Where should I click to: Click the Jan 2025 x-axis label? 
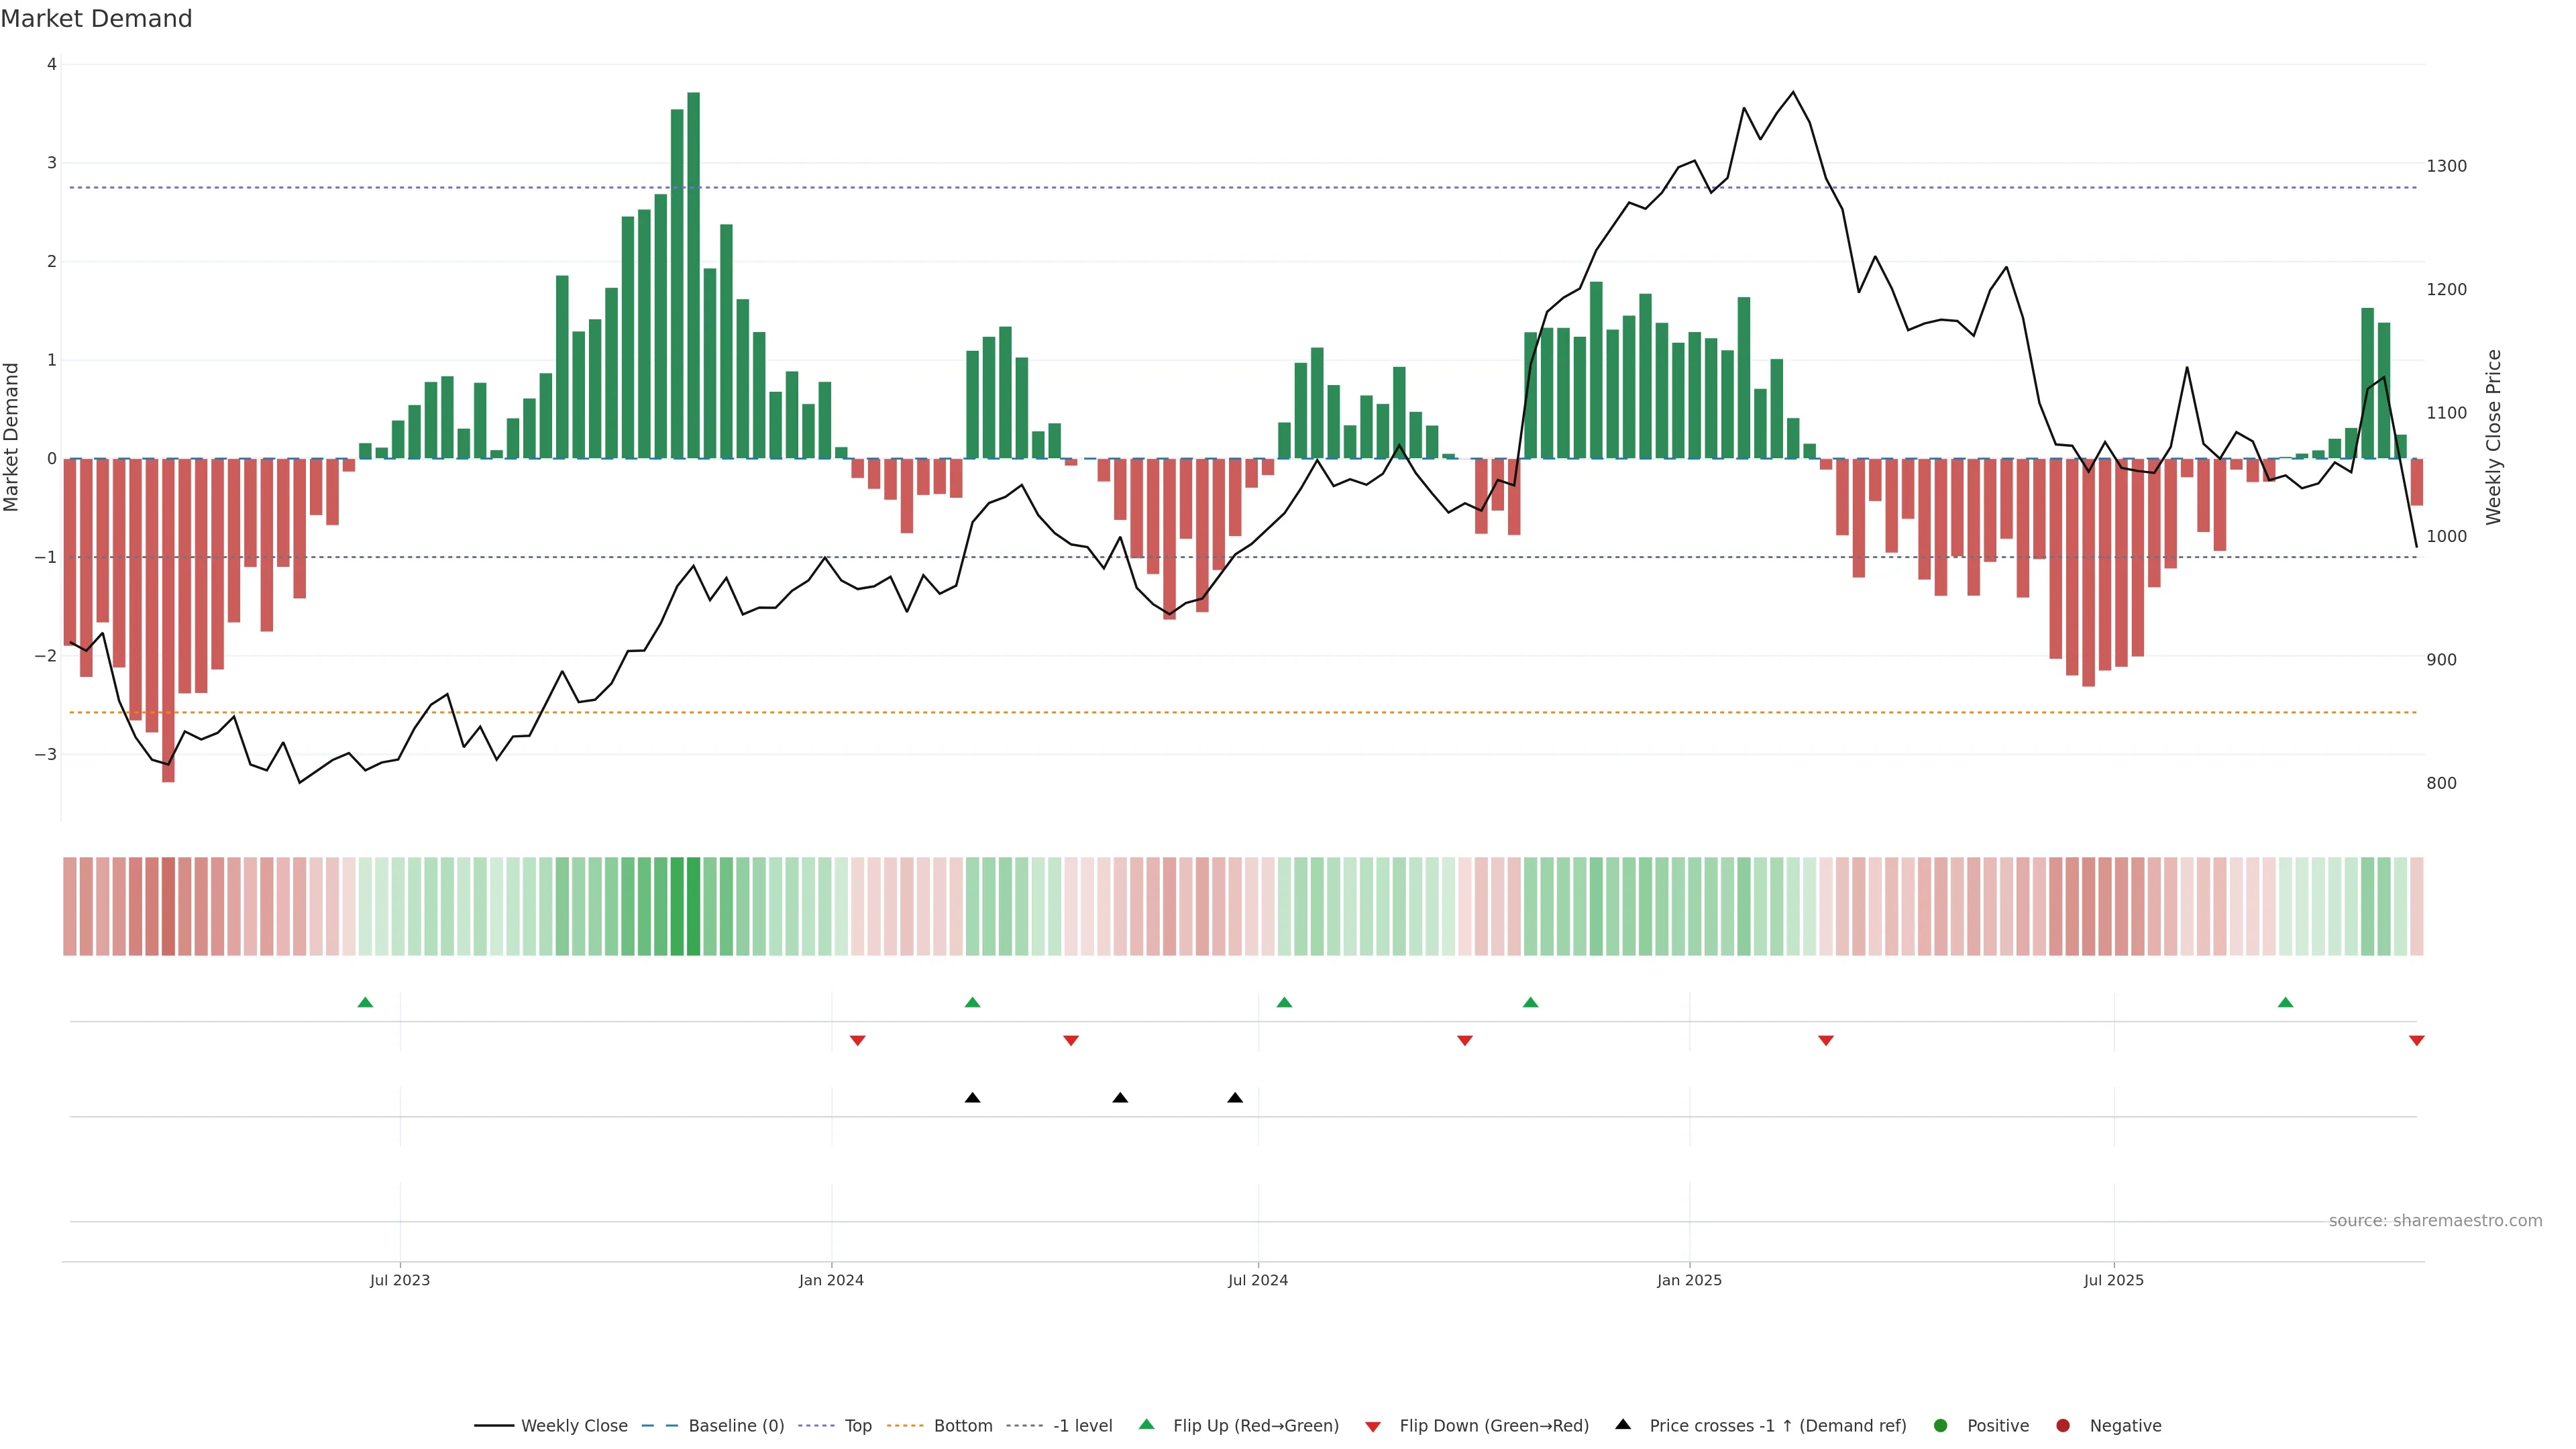pyautogui.click(x=1689, y=1280)
